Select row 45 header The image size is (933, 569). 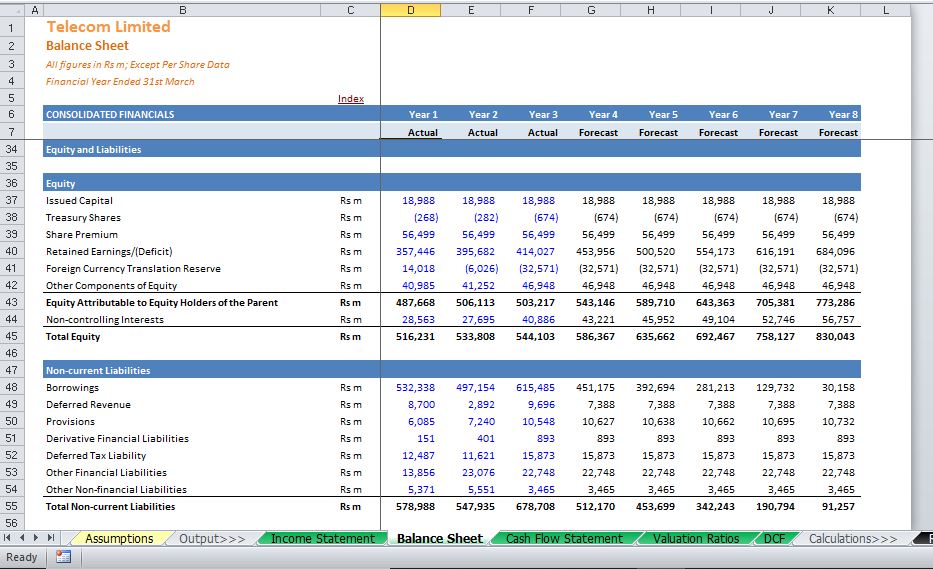click(x=11, y=336)
